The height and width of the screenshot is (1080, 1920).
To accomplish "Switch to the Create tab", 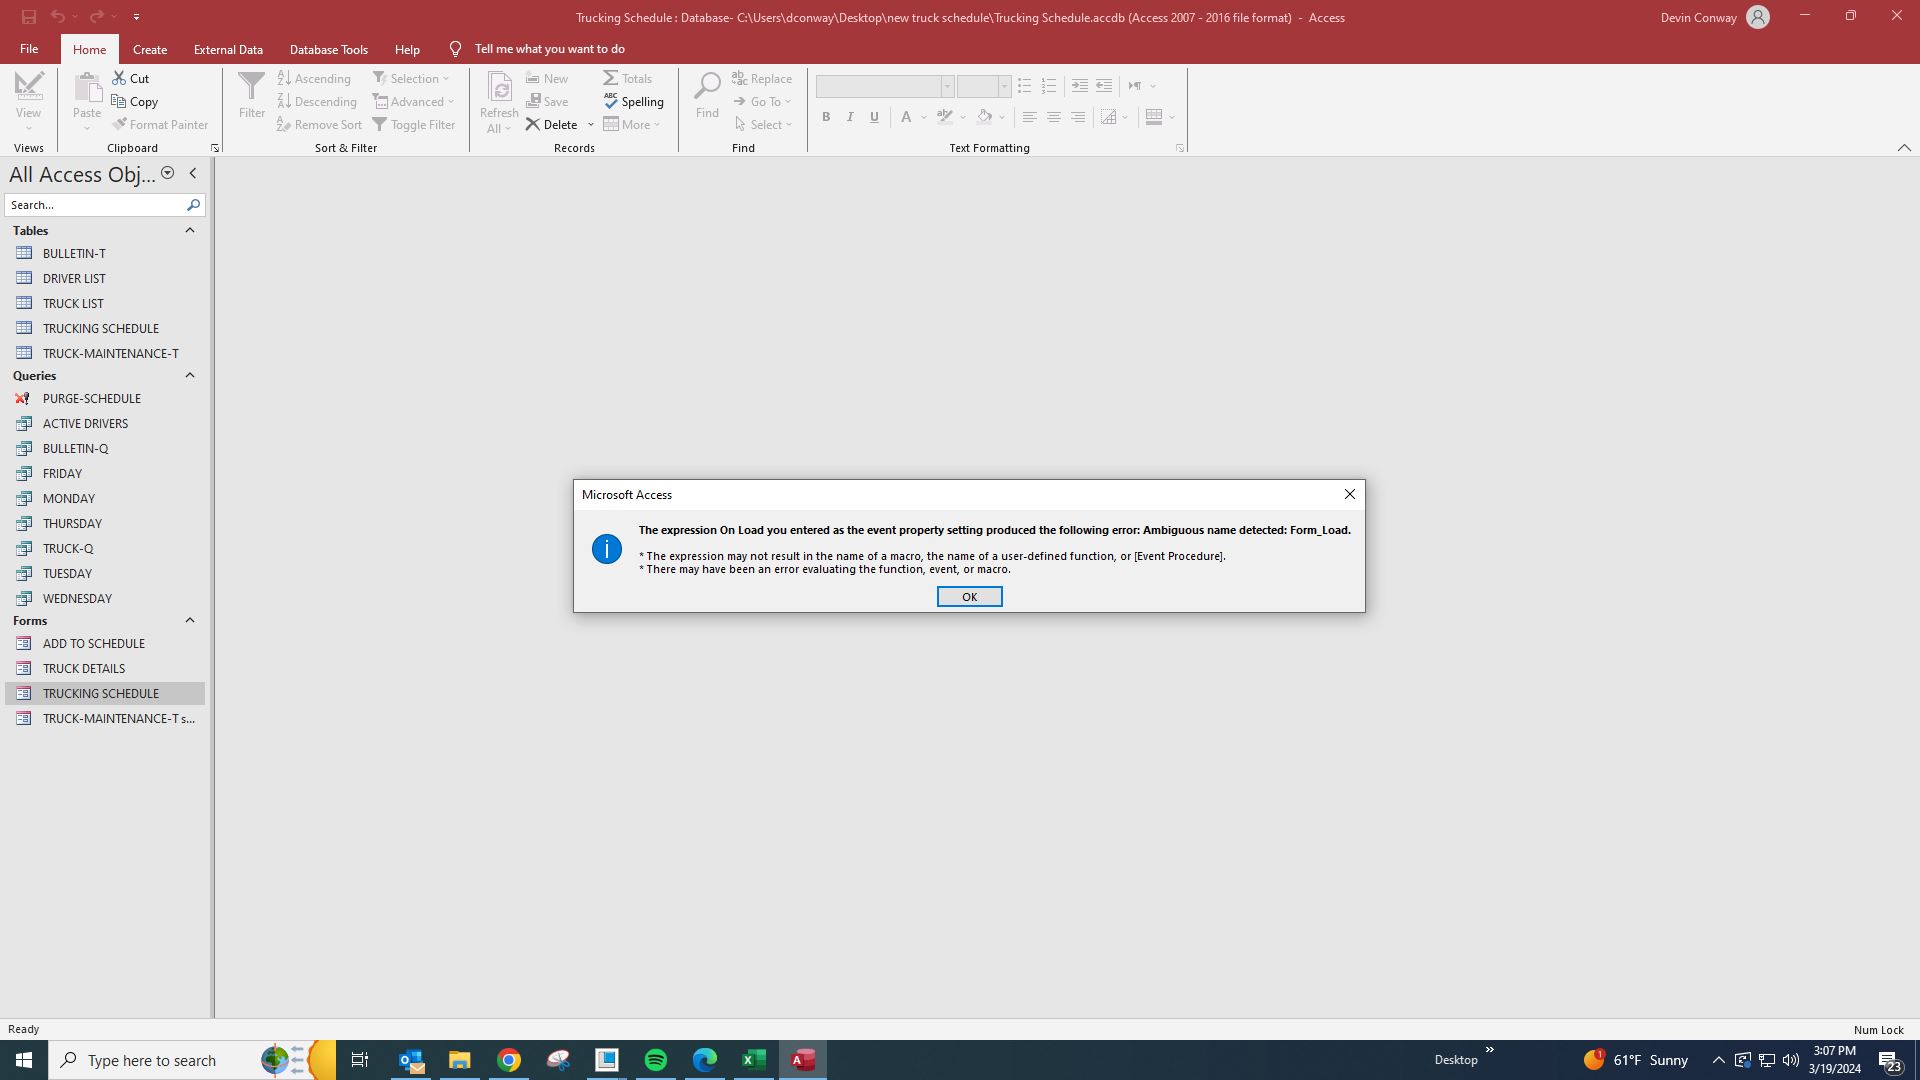I will [x=149, y=49].
